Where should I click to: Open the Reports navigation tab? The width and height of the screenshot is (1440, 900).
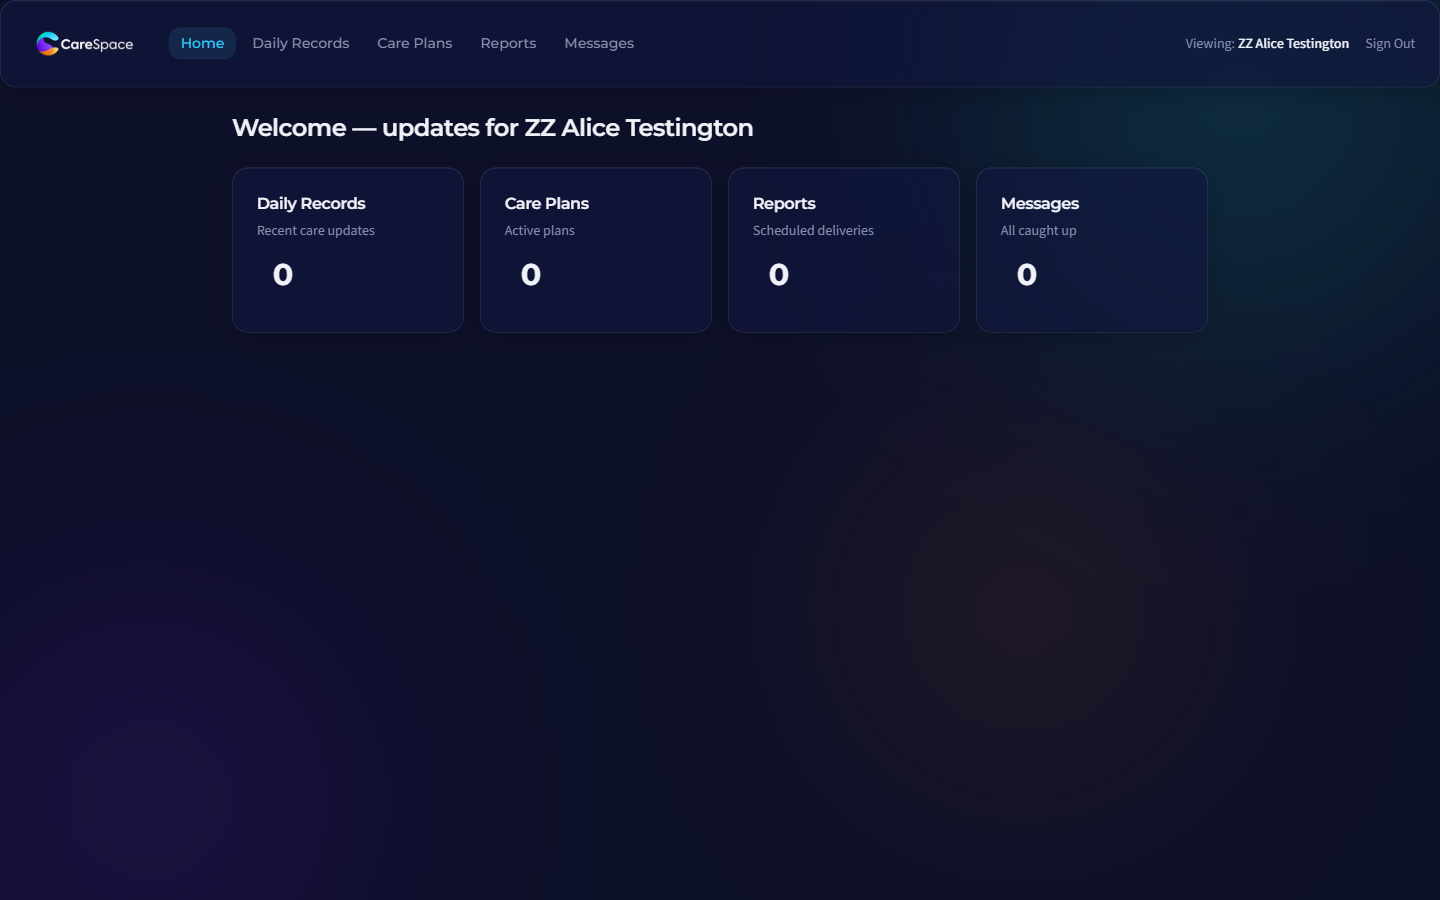click(508, 43)
